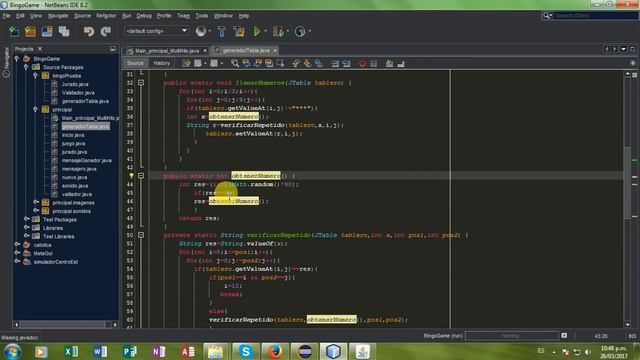The height and width of the screenshot is (360, 640).
Task: Select mensajeGanador.java in project tree
Action: pos(87,160)
